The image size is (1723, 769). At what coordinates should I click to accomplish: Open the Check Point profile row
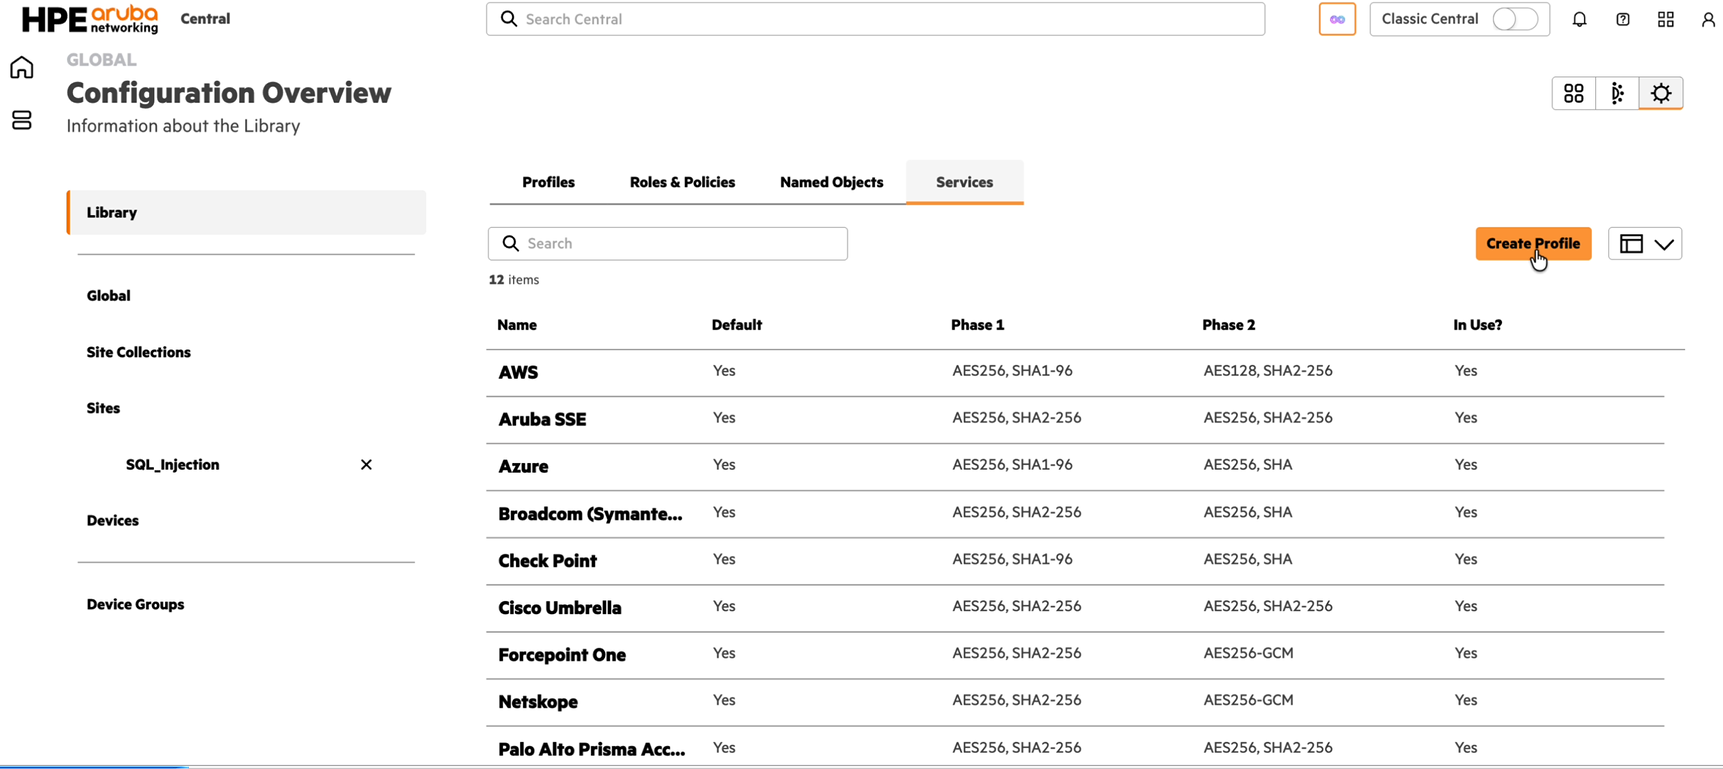coord(1075,561)
